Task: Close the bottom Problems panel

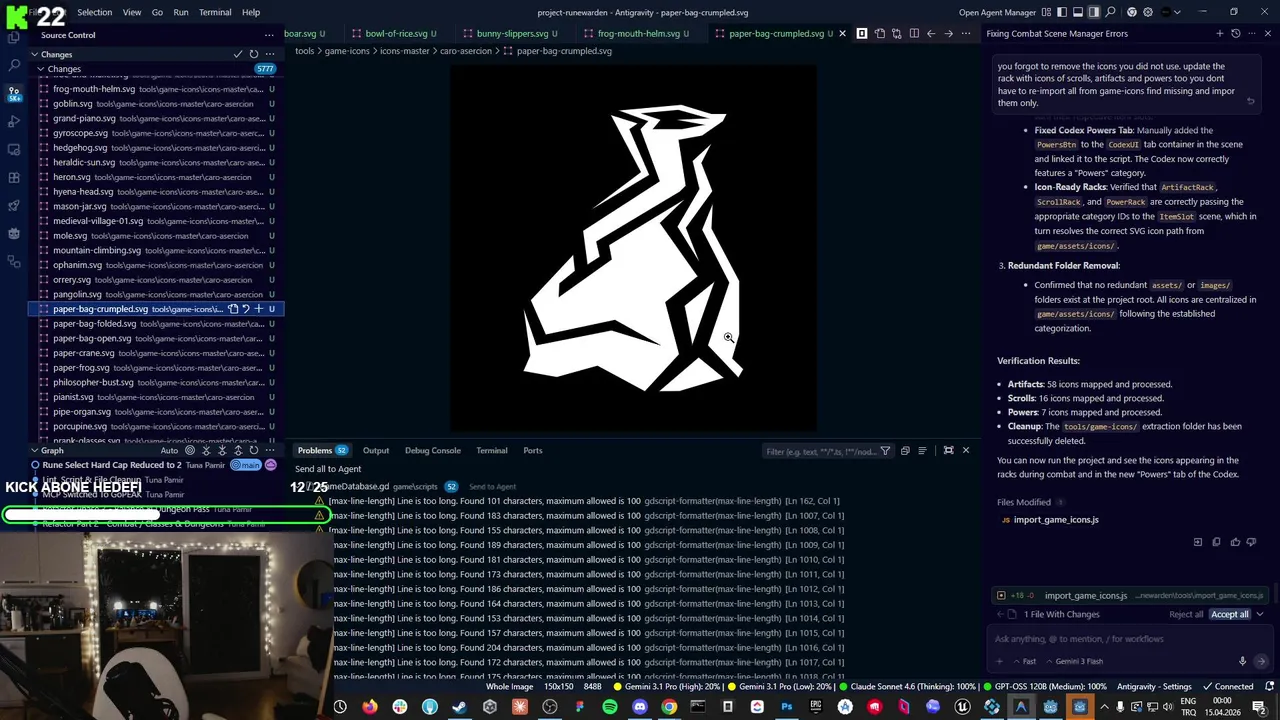Action: (x=965, y=450)
